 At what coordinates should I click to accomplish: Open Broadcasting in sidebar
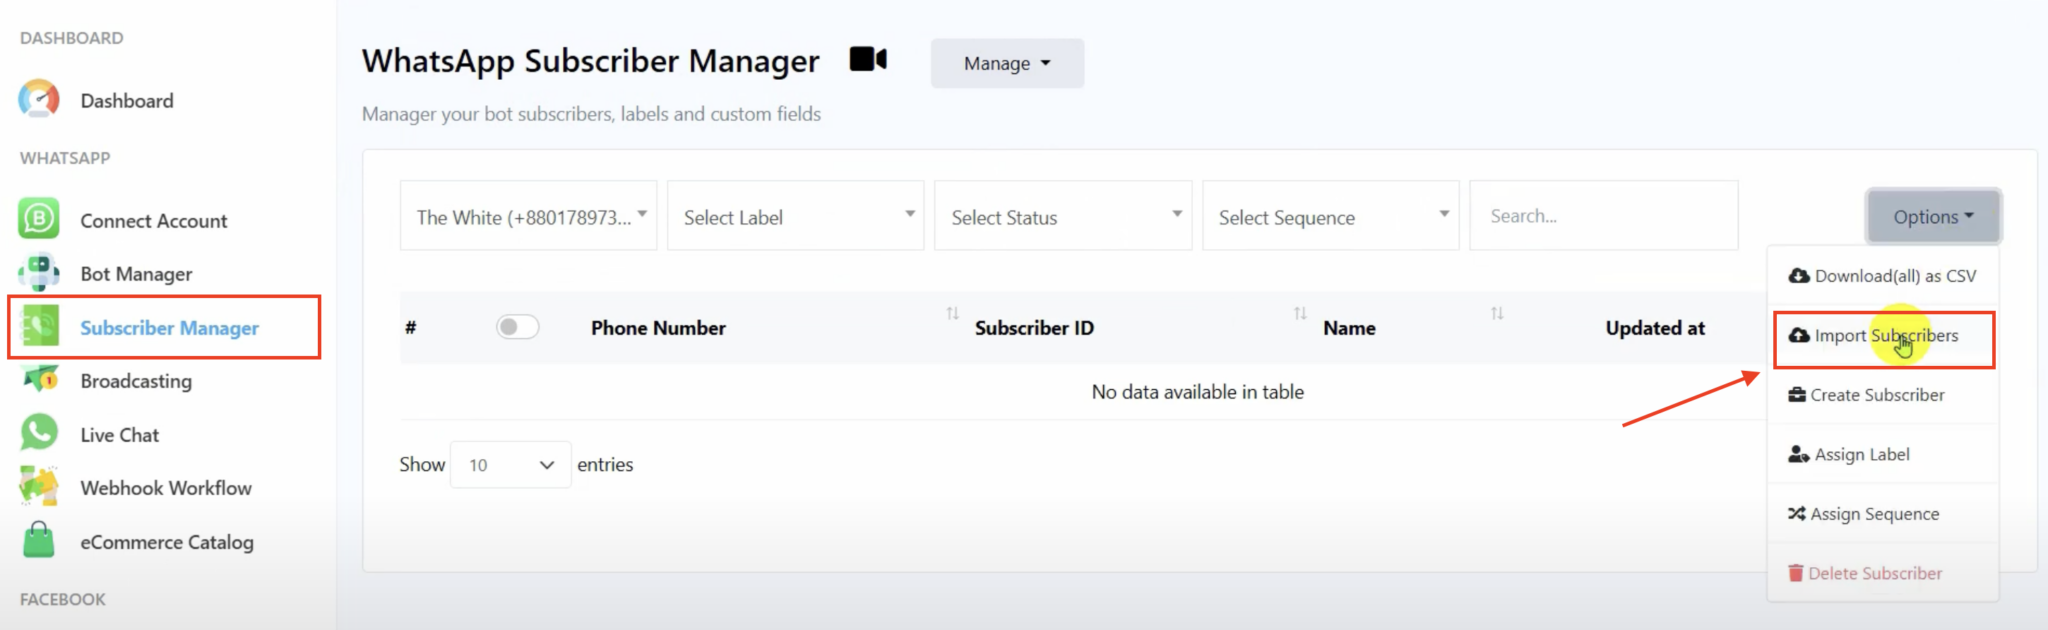pos(136,381)
